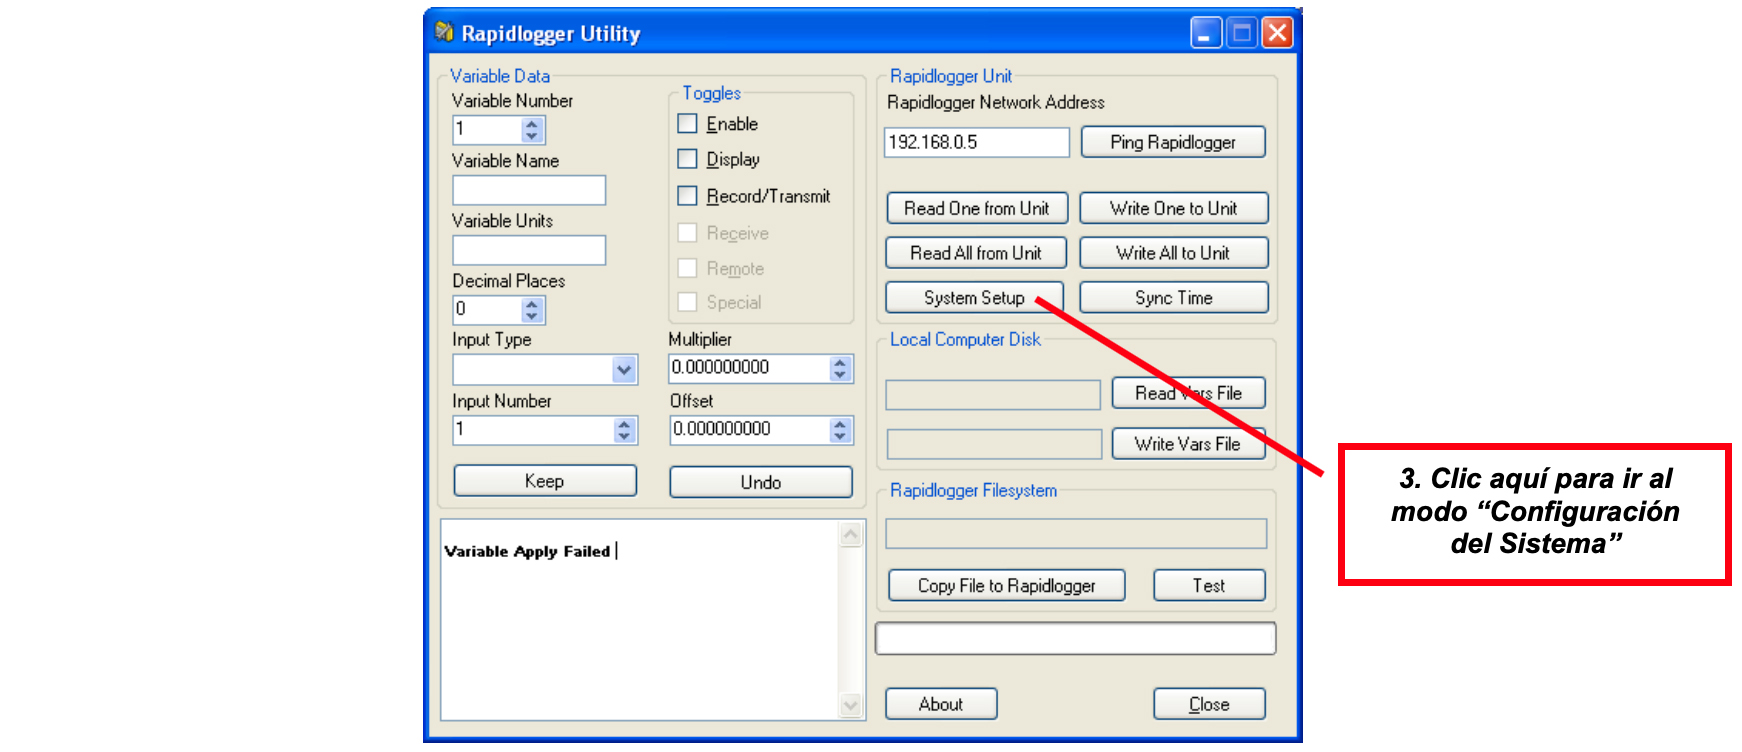The height and width of the screenshot is (752, 1742).
Task: Click the Test button
Action: point(1209,586)
